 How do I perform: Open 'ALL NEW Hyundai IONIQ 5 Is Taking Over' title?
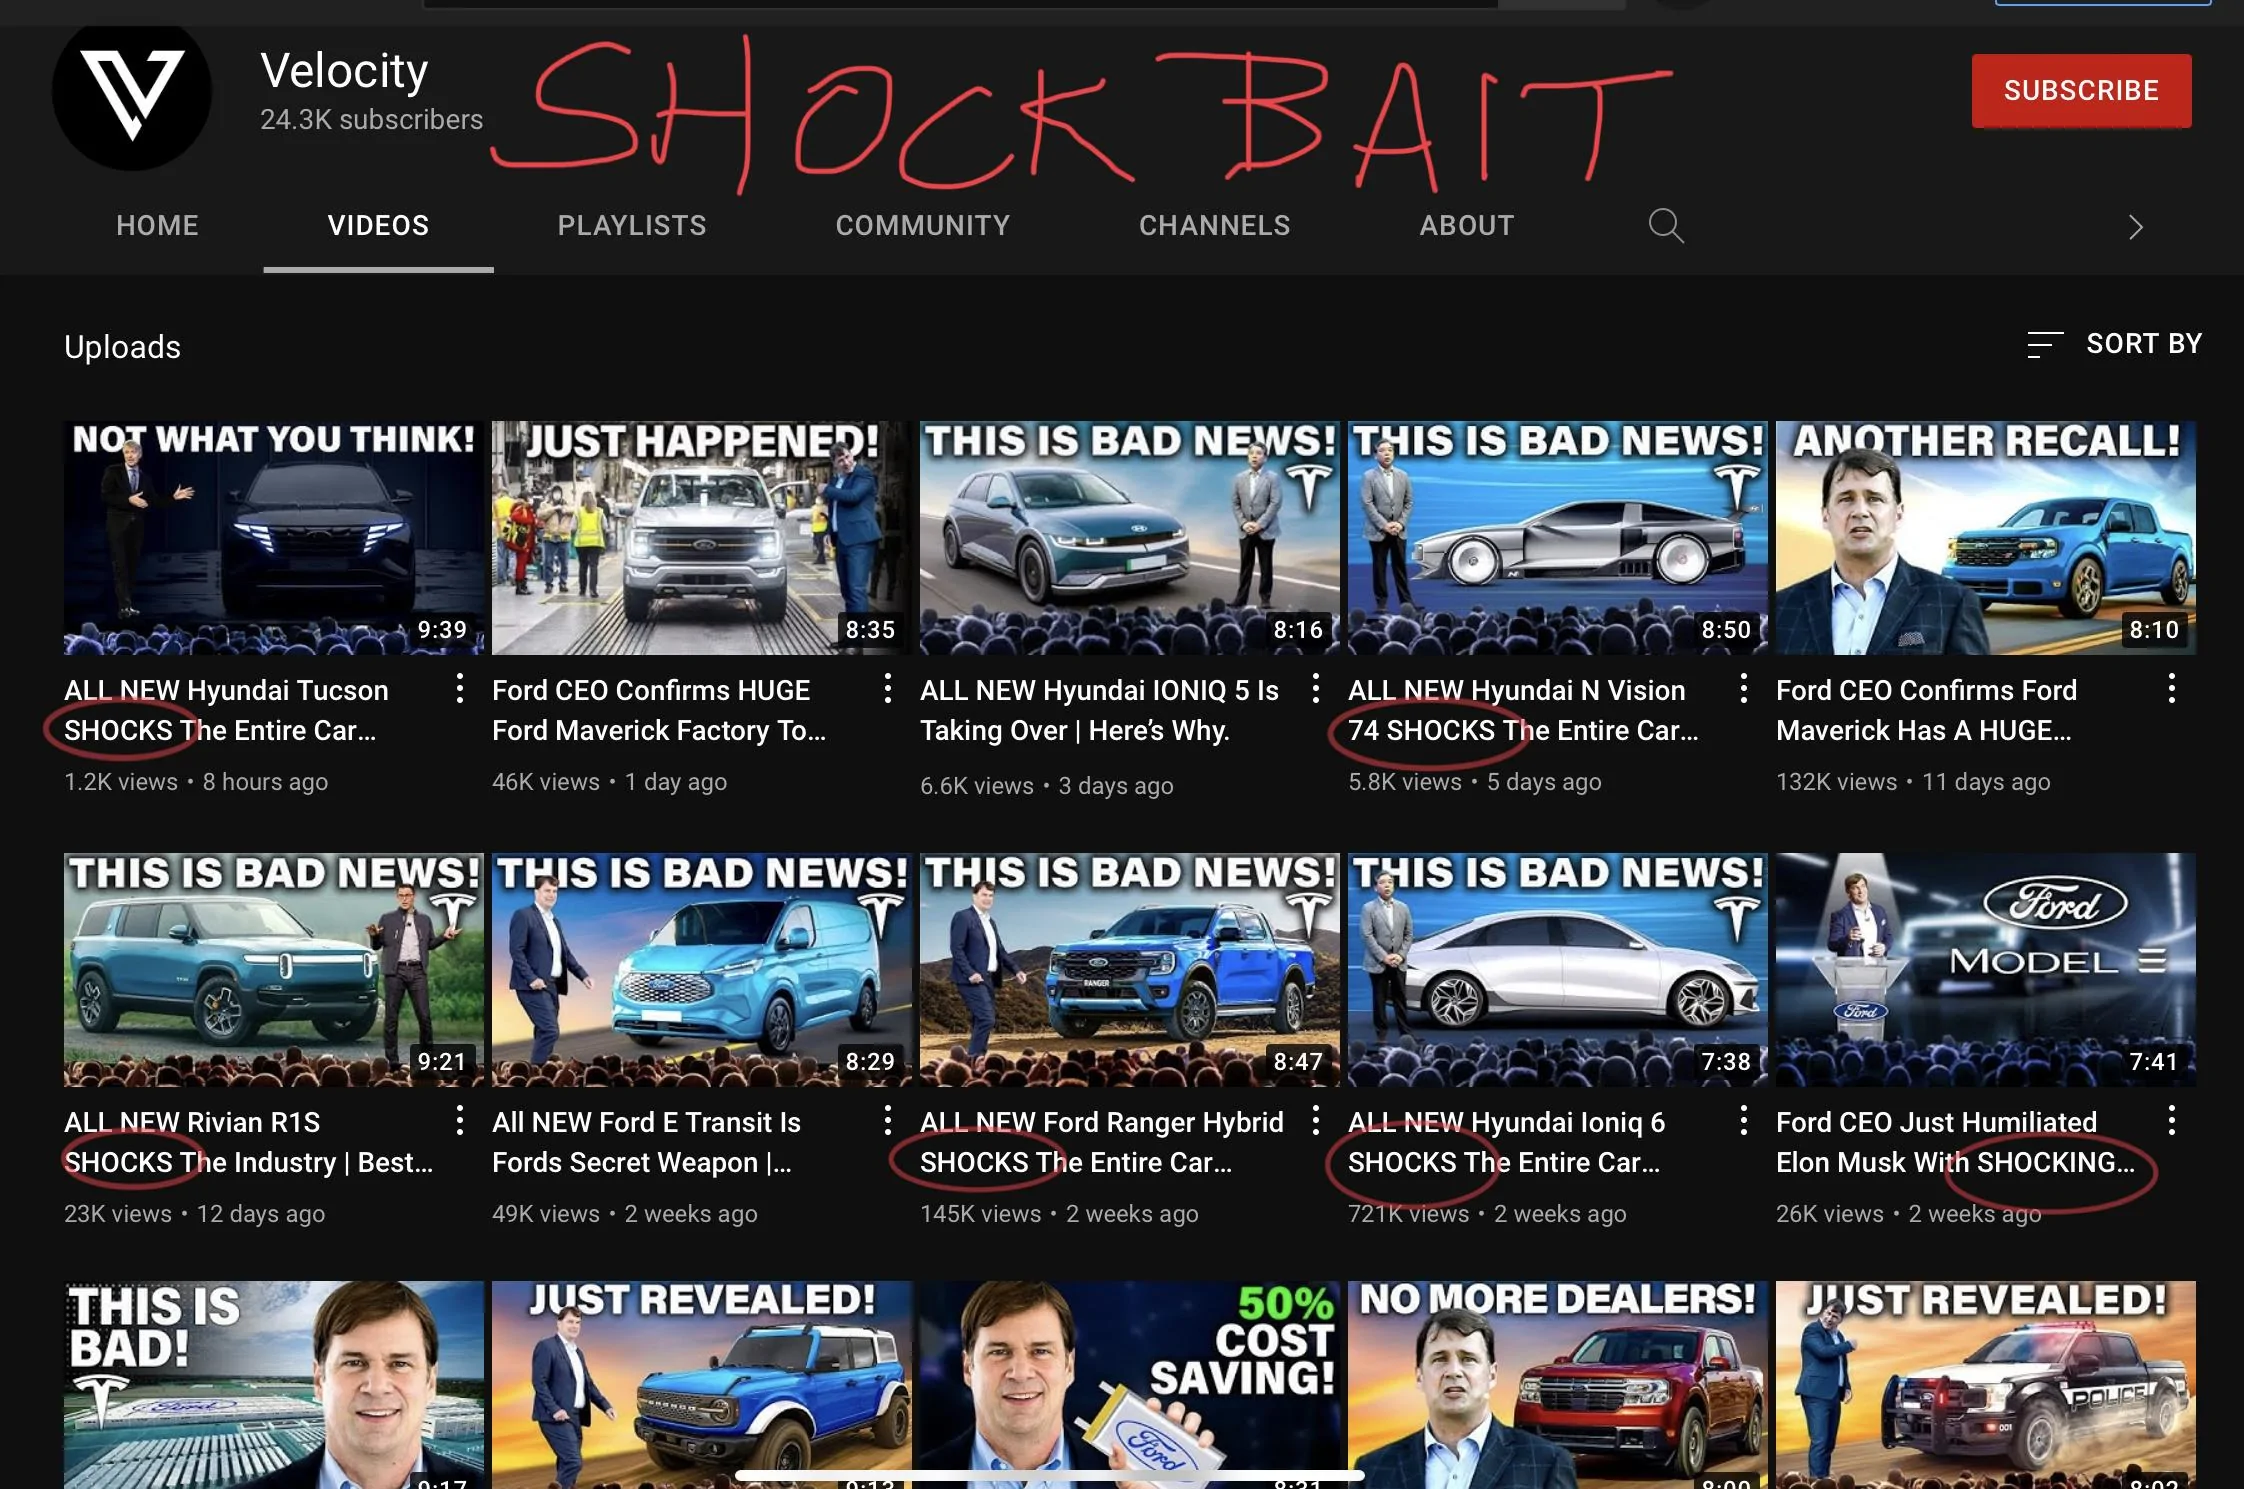point(1099,710)
